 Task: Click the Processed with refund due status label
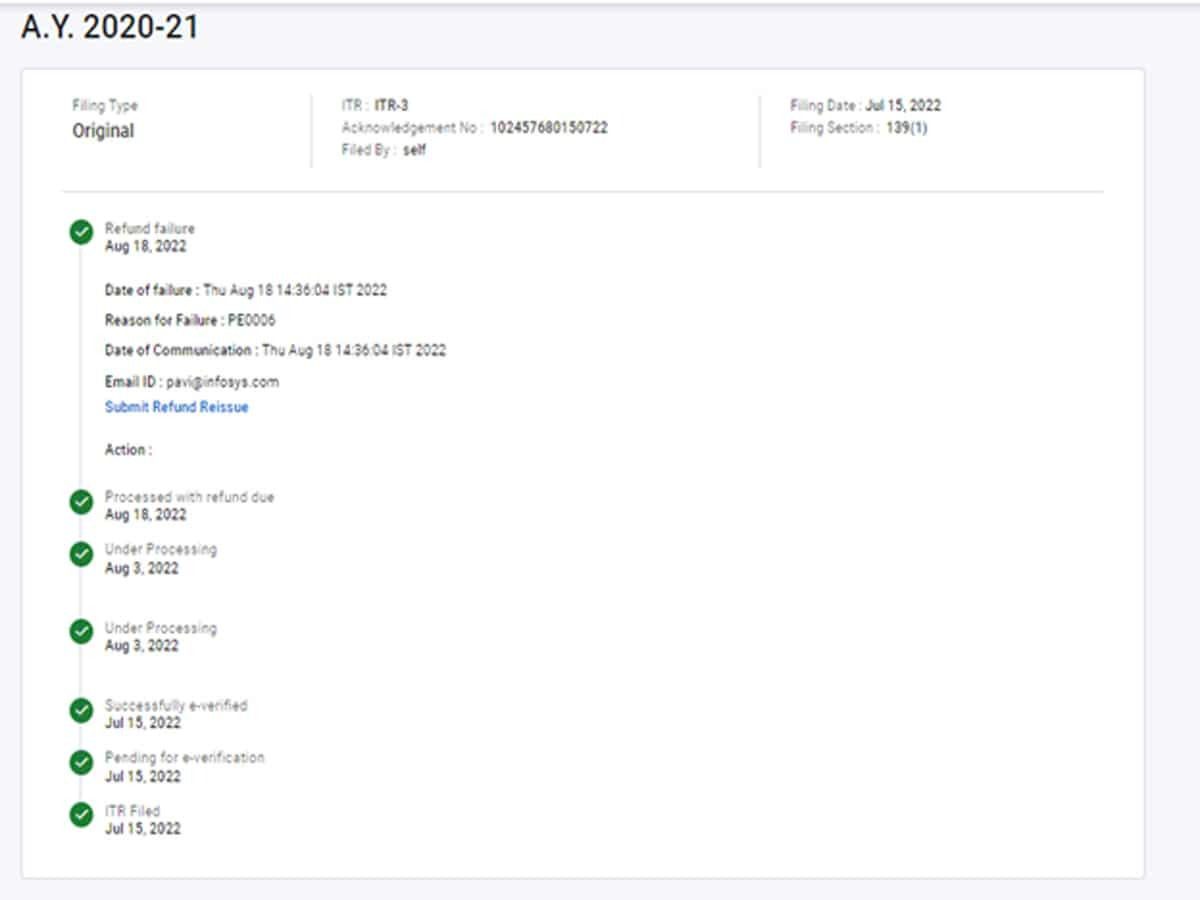189,497
